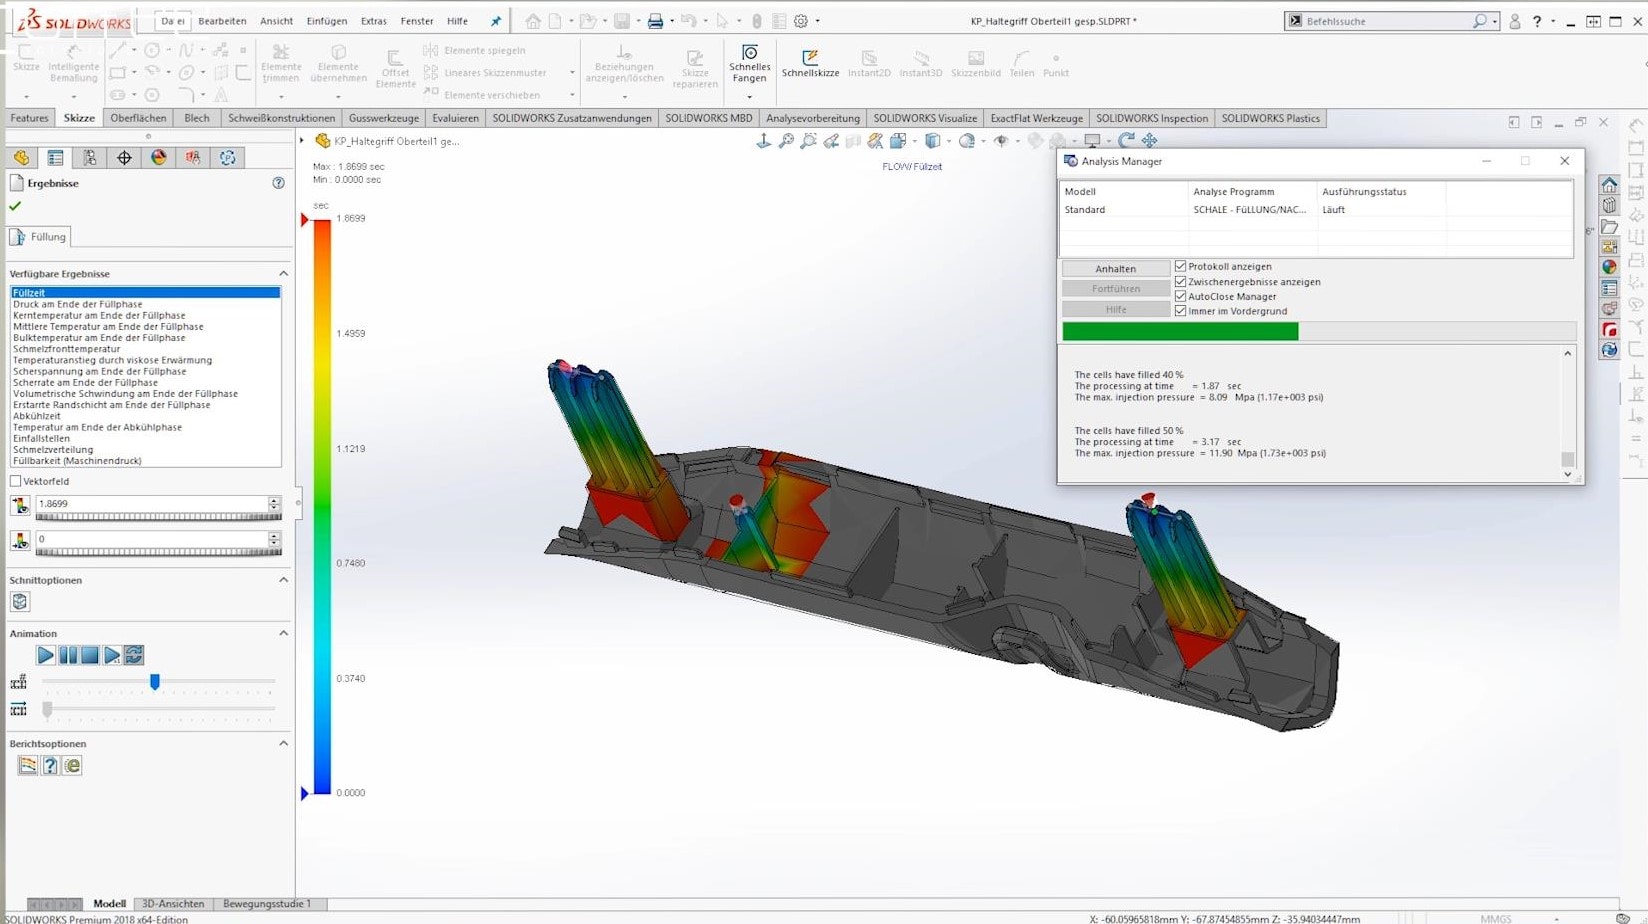Click the minimum plot value icon
The width and height of the screenshot is (1648, 924).
click(20, 541)
